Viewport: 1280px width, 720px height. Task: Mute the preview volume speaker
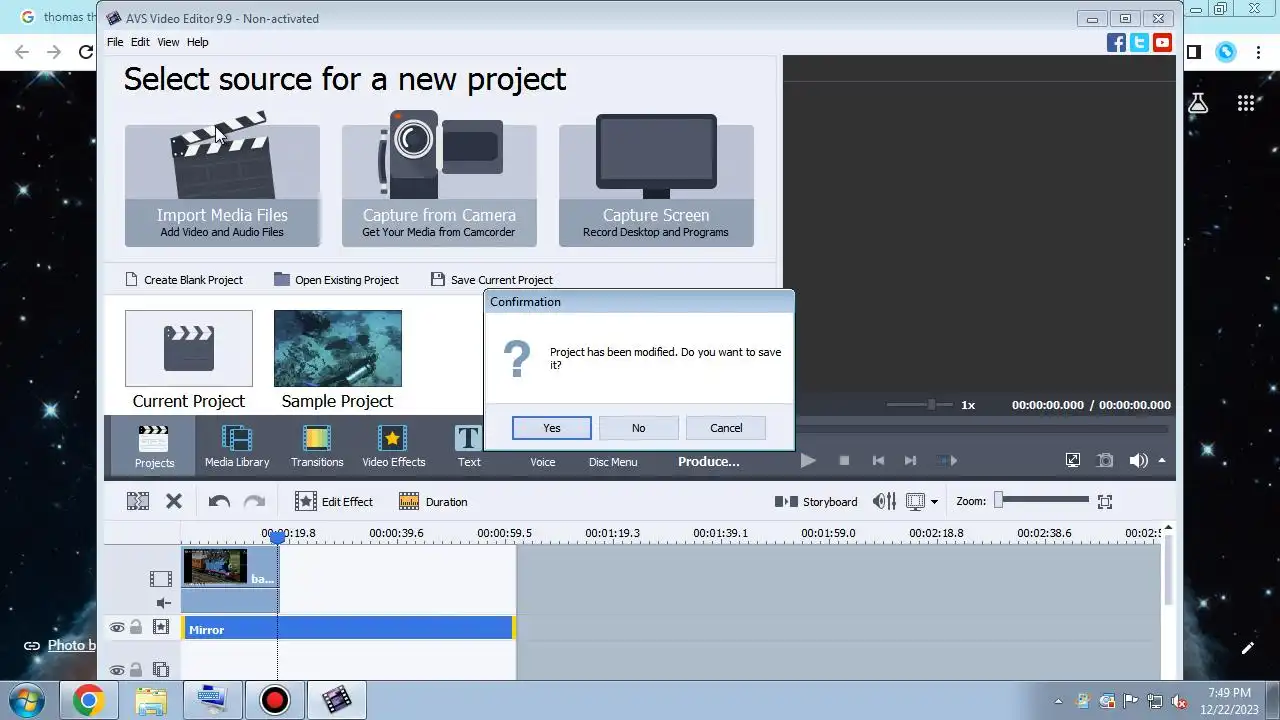point(1138,460)
